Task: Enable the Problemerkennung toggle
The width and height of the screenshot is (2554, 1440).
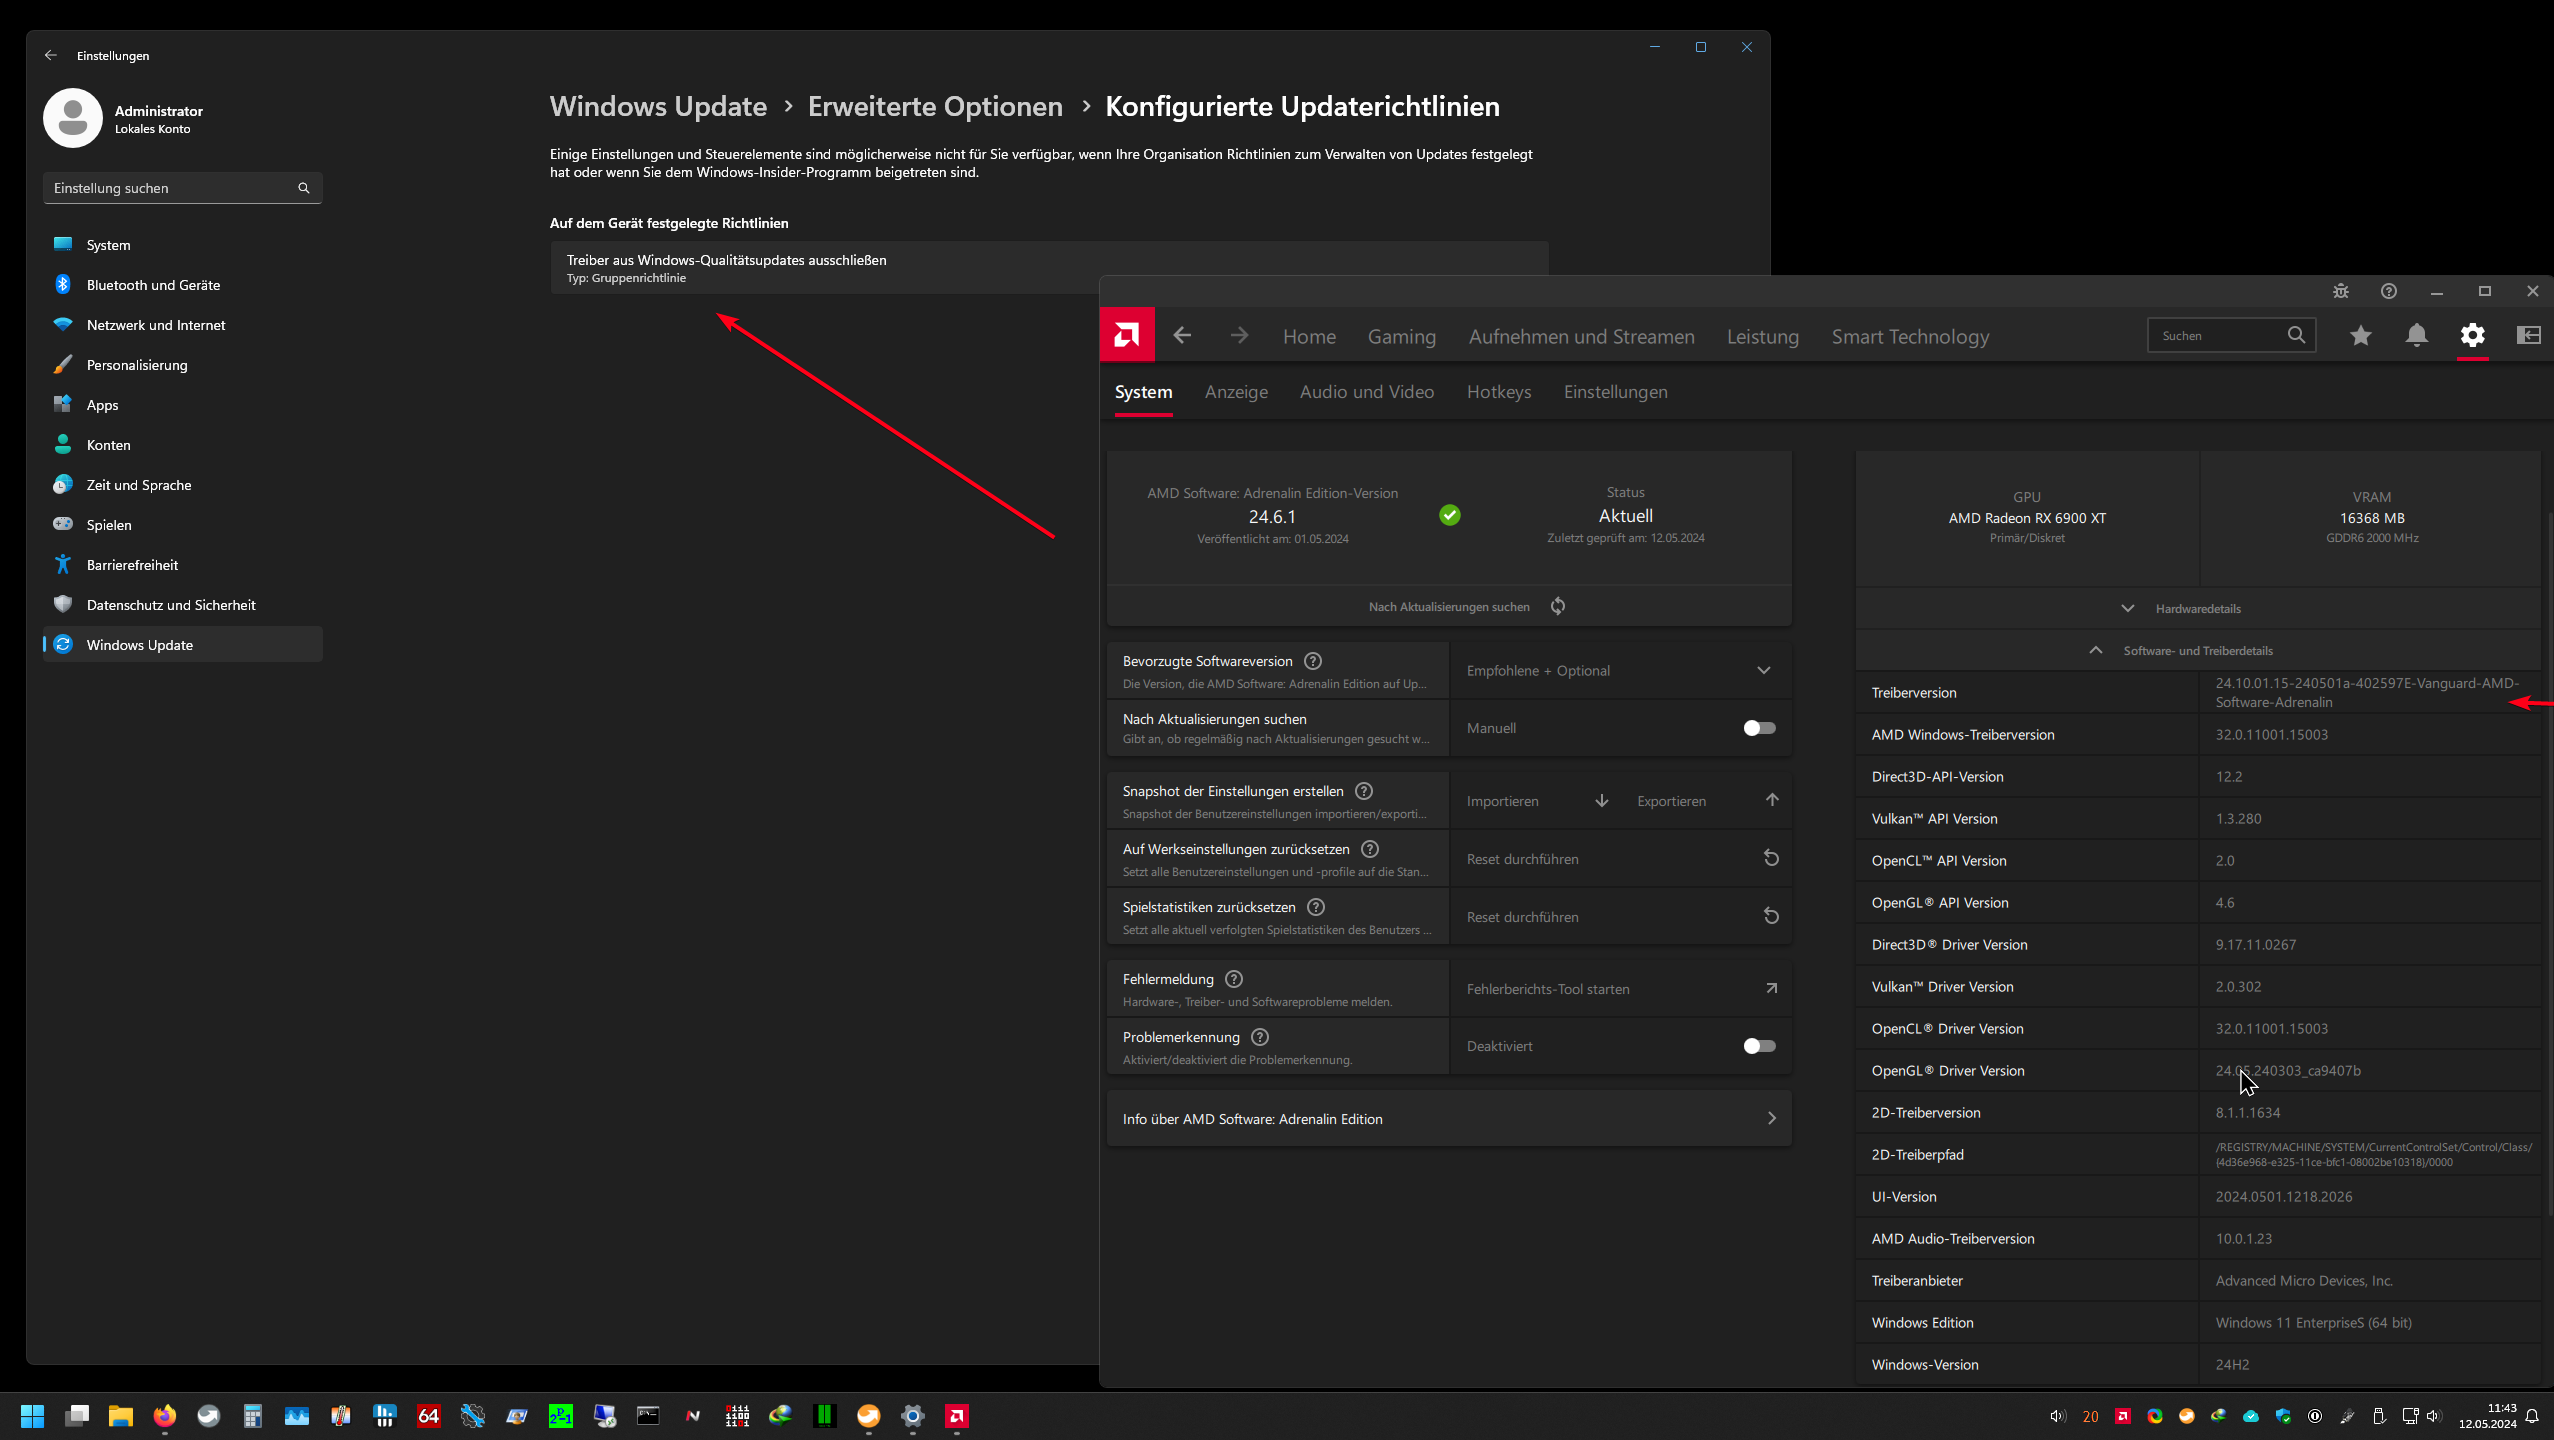Action: (x=1759, y=1046)
